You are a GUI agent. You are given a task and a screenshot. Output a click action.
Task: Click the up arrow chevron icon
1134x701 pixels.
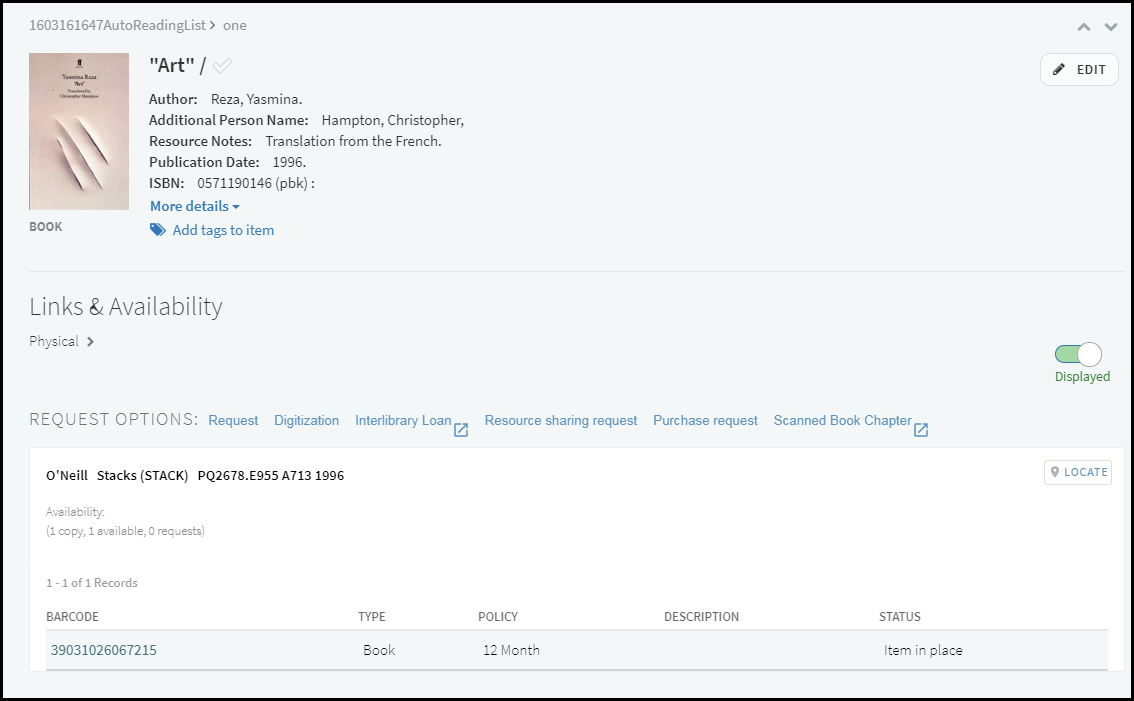click(x=1084, y=28)
